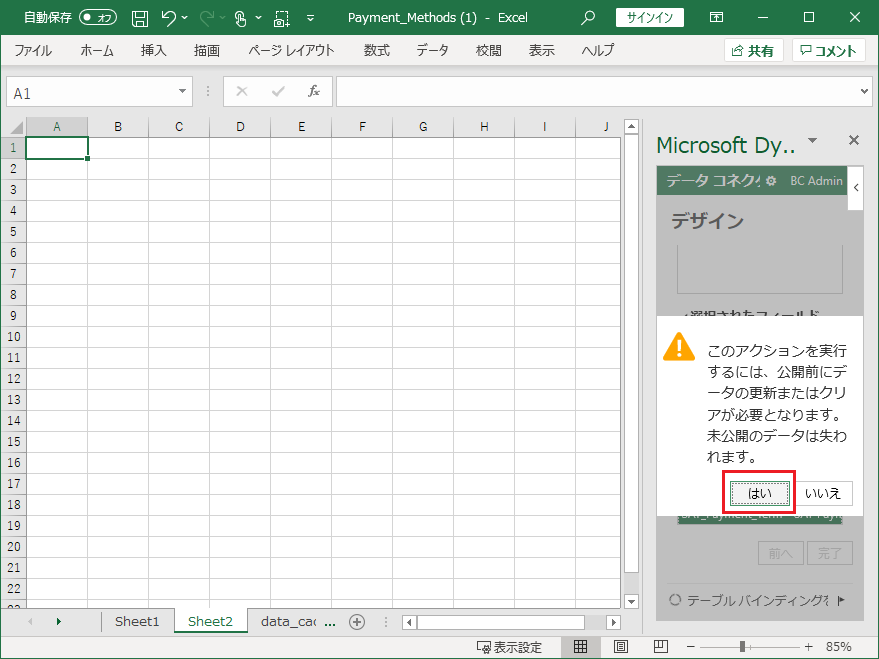Show more sheet tabs via the ellipsis
Screen dimensions: 879x659
pyautogui.click(x=331, y=622)
